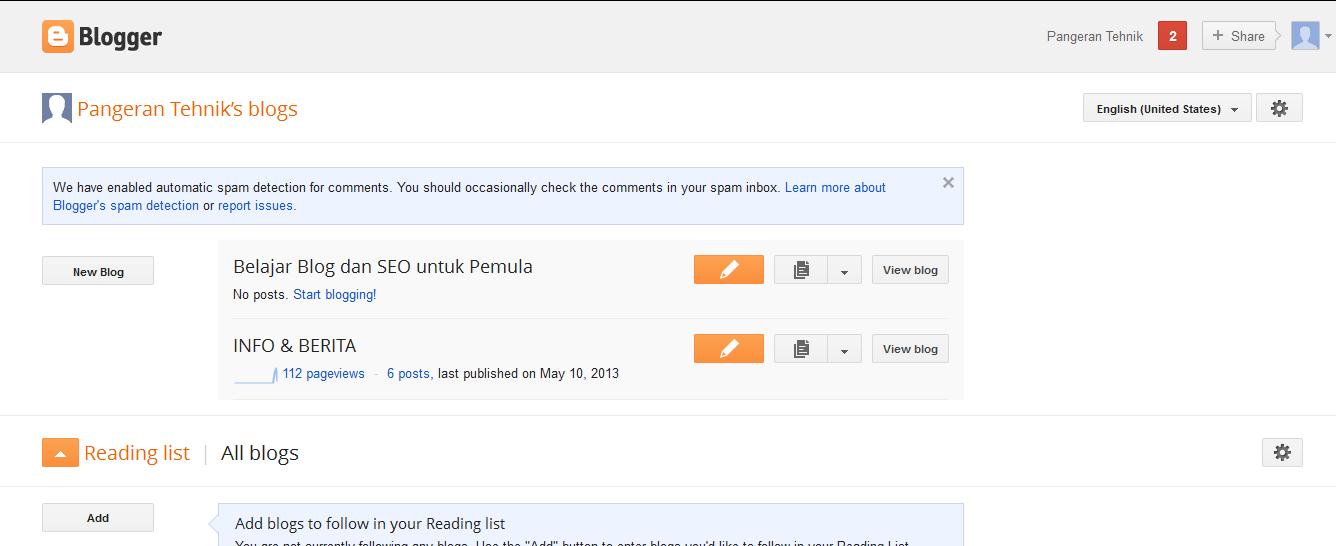Image resolution: width=1336 pixels, height=546 pixels.
Task: Open the red notifications counter badge
Action: tap(1172, 36)
